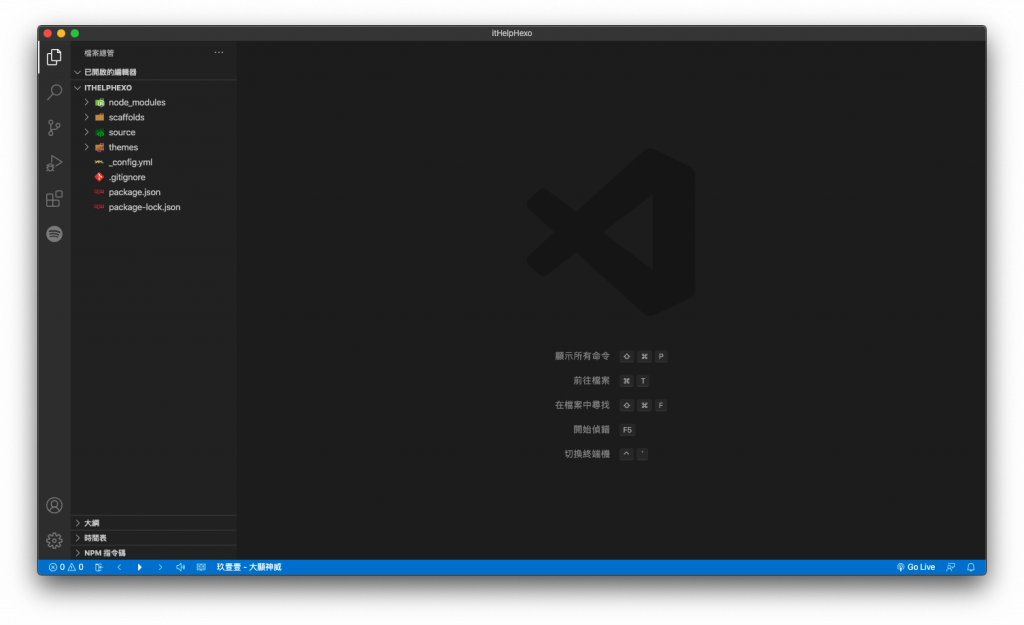Click the scaffolds folder icon
Screen dimensions: 1024x625
point(99,118)
